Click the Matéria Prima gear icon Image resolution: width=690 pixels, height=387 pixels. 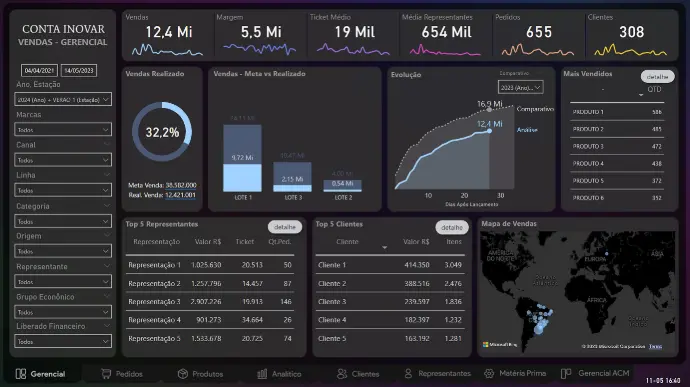489,373
